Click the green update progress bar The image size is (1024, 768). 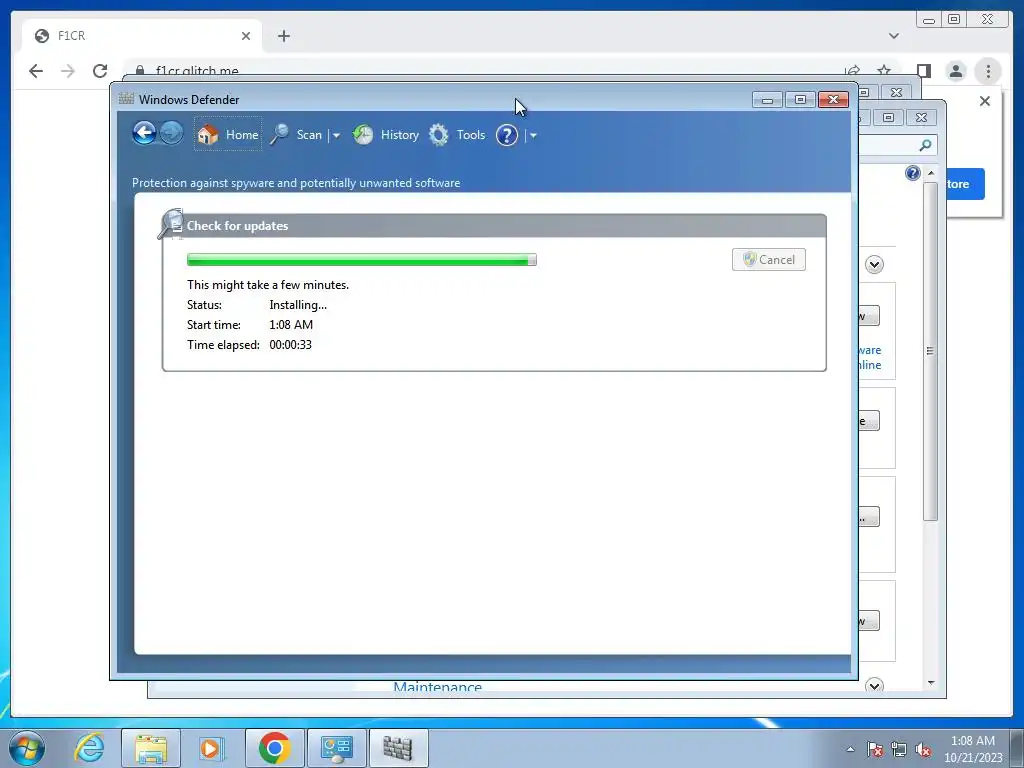click(x=362, y=260)
